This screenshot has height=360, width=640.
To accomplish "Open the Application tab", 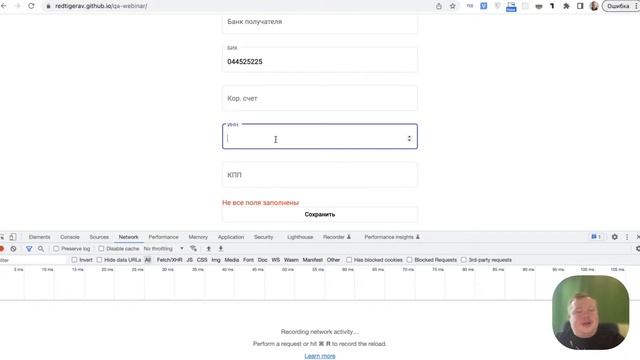I will coord(231,237).
